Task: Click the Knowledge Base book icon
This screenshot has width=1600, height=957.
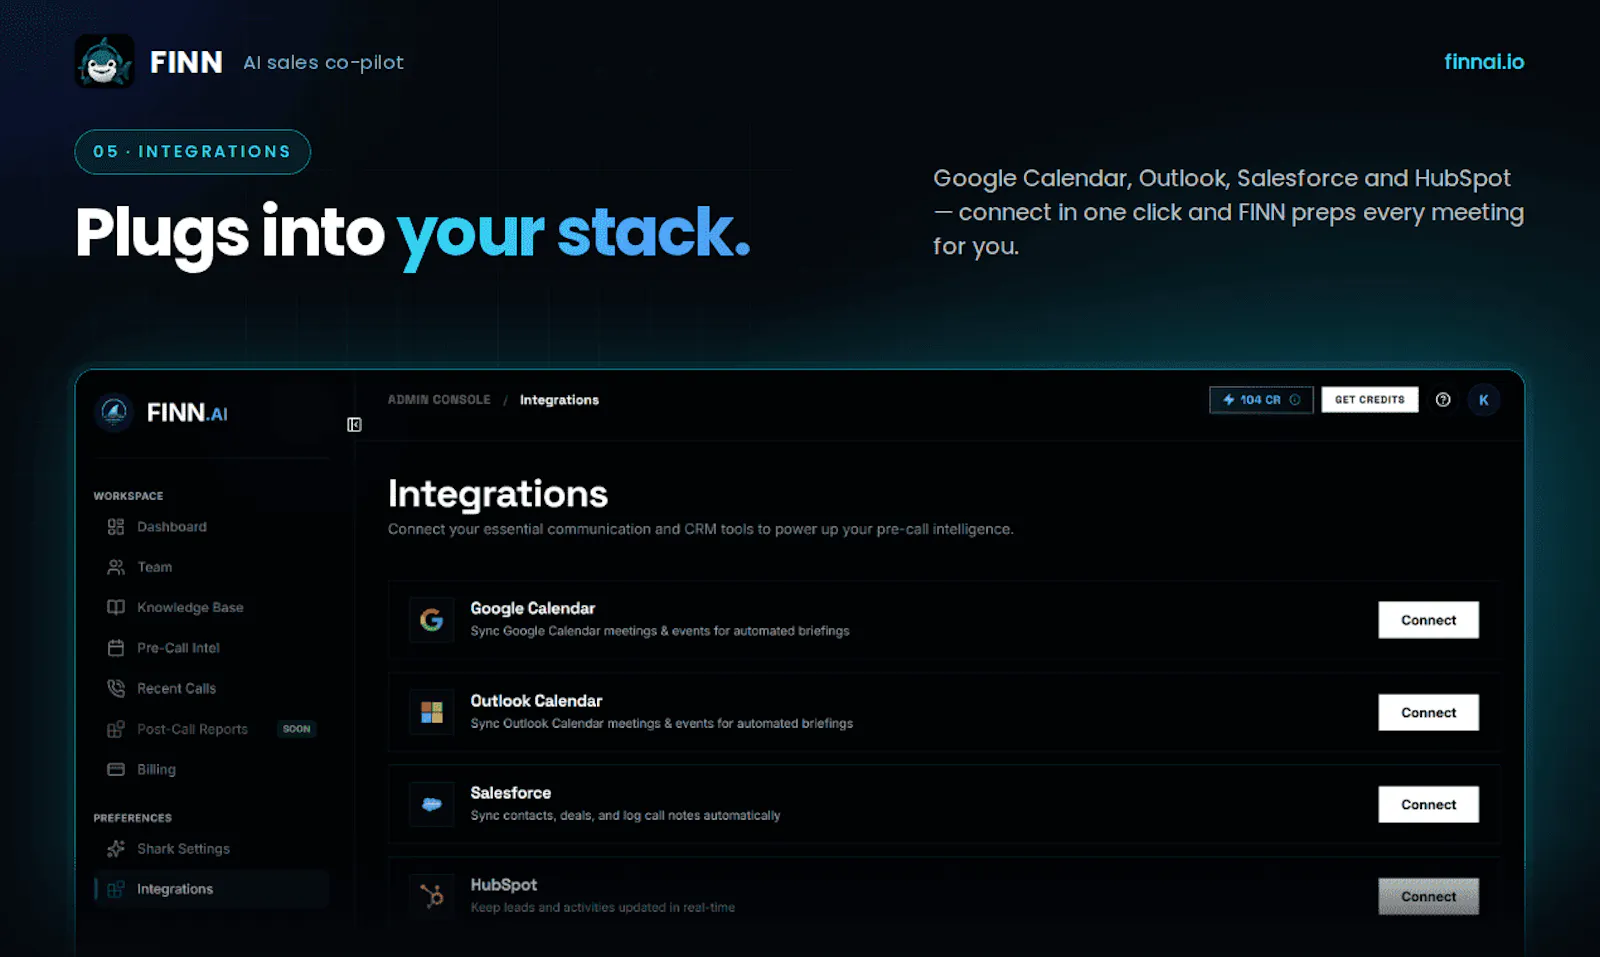Action: coord(116,607)
